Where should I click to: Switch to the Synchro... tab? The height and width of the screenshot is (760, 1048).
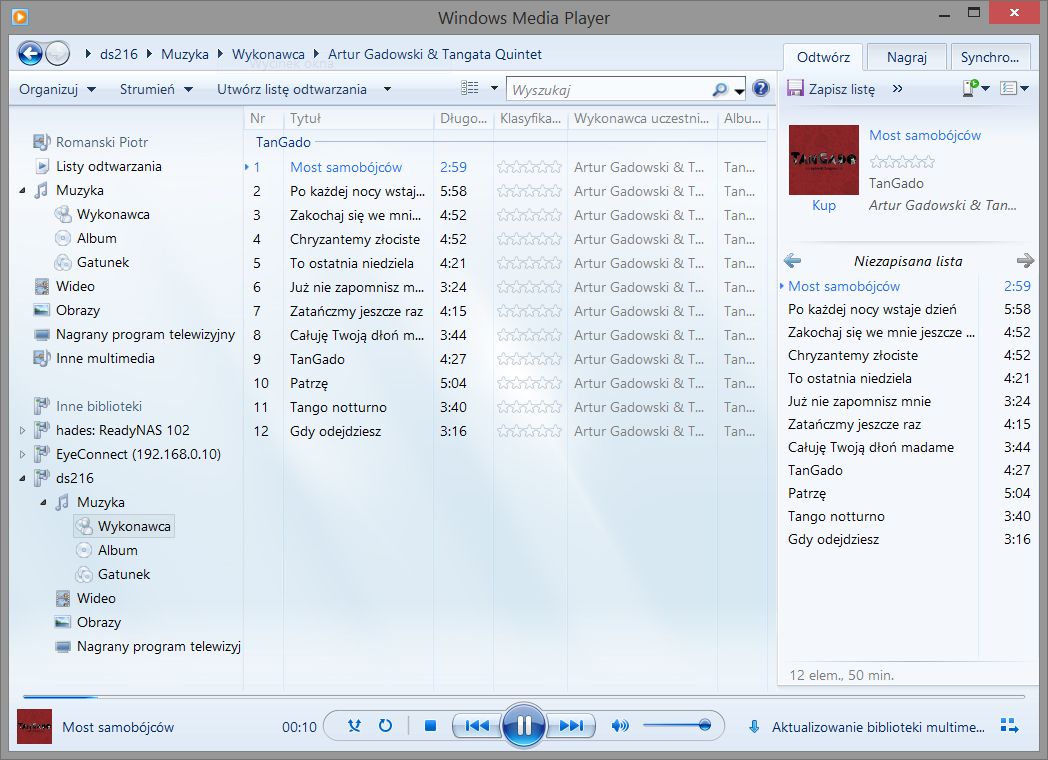click(990, 57)
